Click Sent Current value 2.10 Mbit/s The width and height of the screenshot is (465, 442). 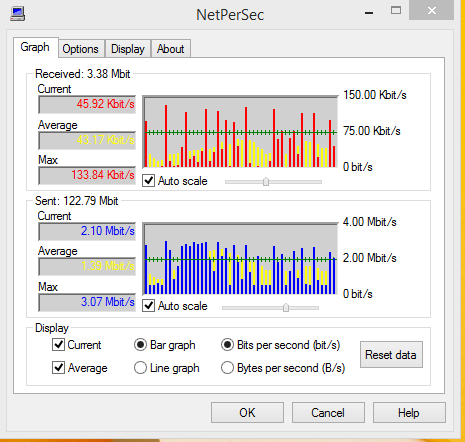[87, 231]
